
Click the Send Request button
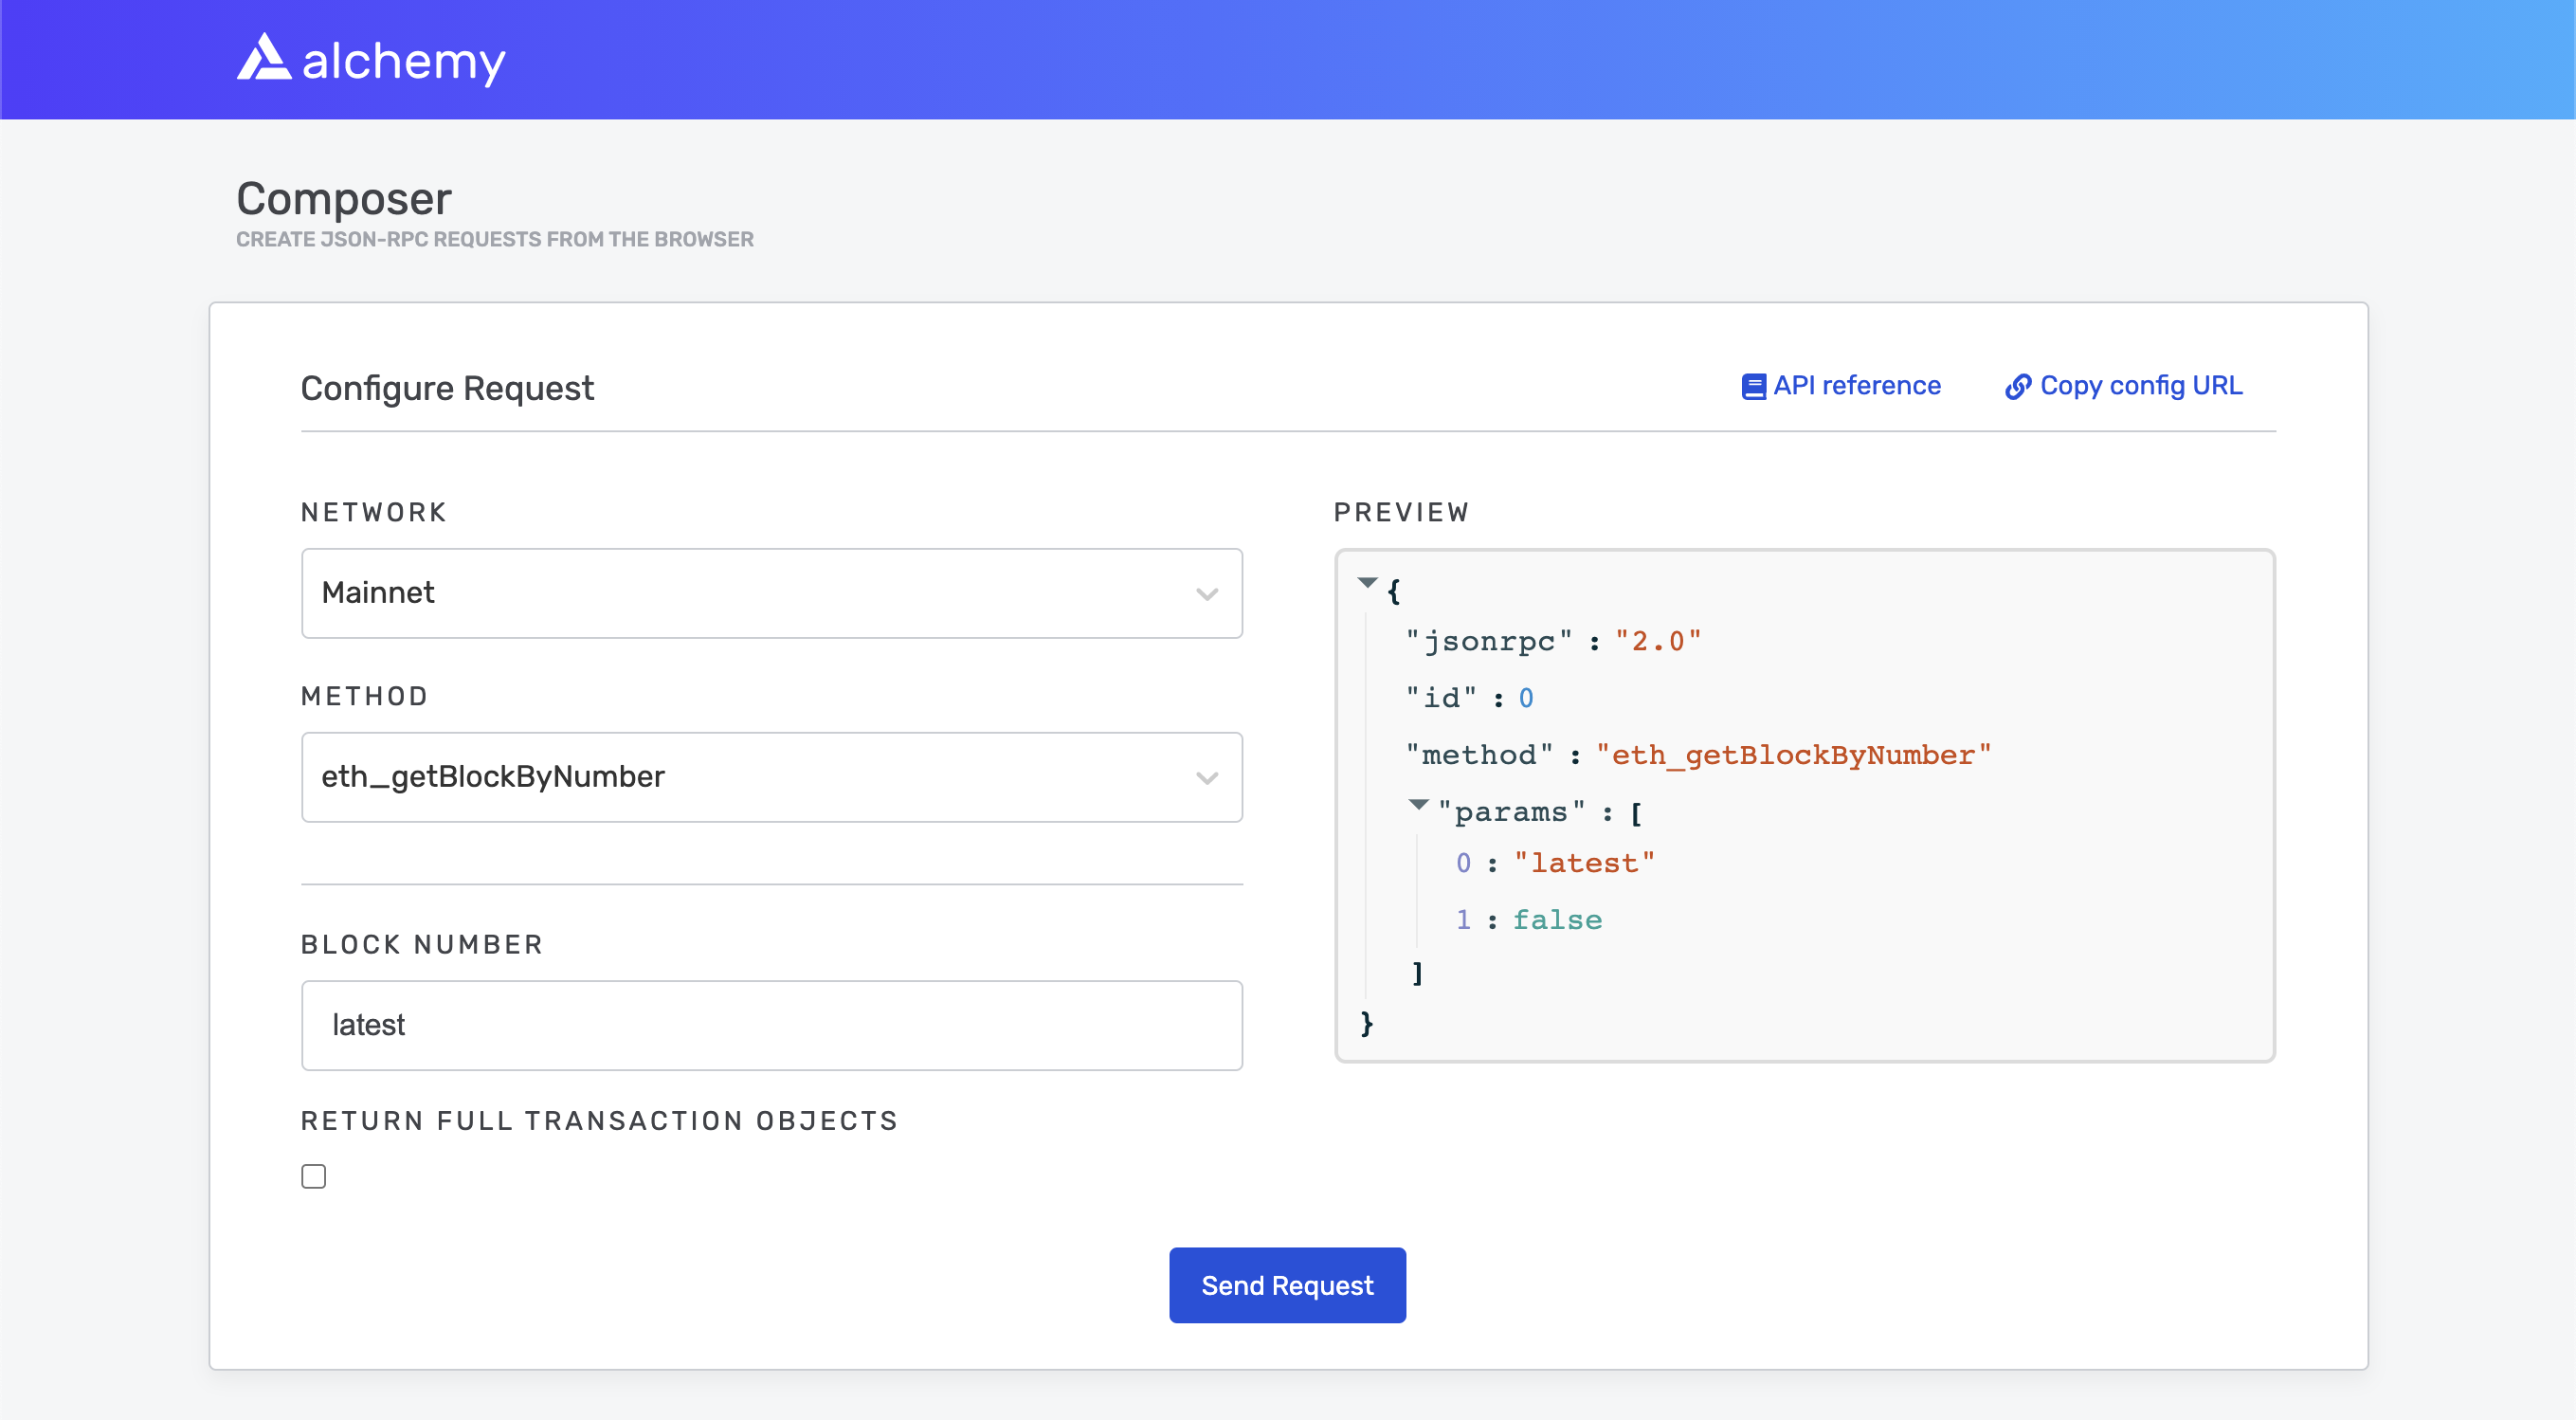point(1287,1285)
